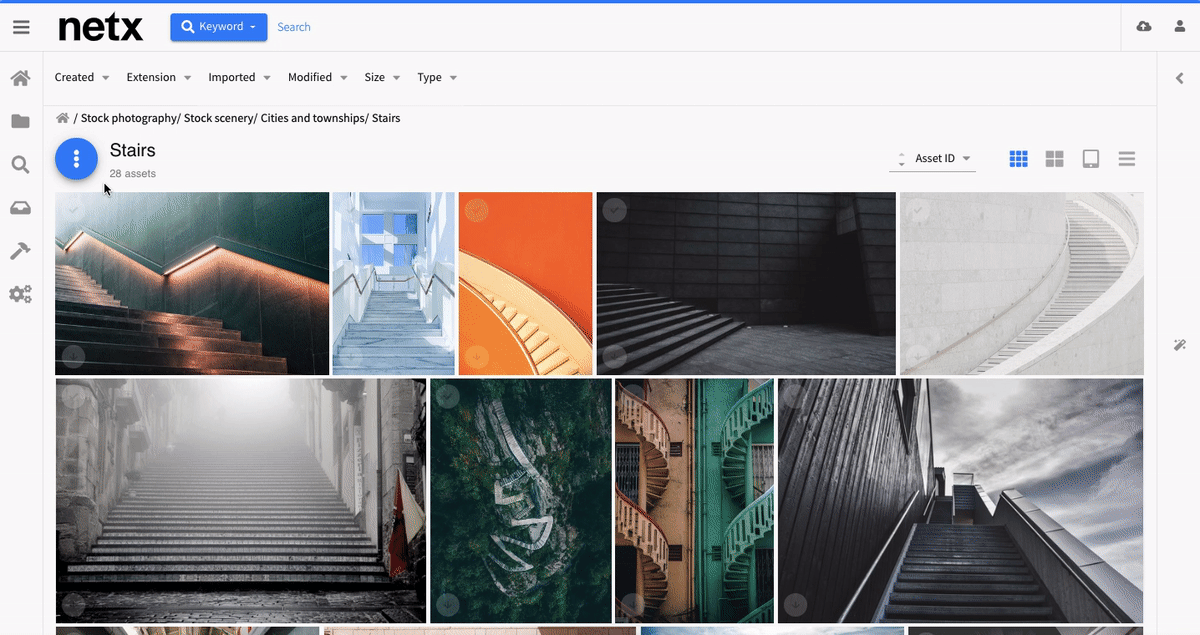
Task: Open the Keyword search type button
Action: coord(219,27)
